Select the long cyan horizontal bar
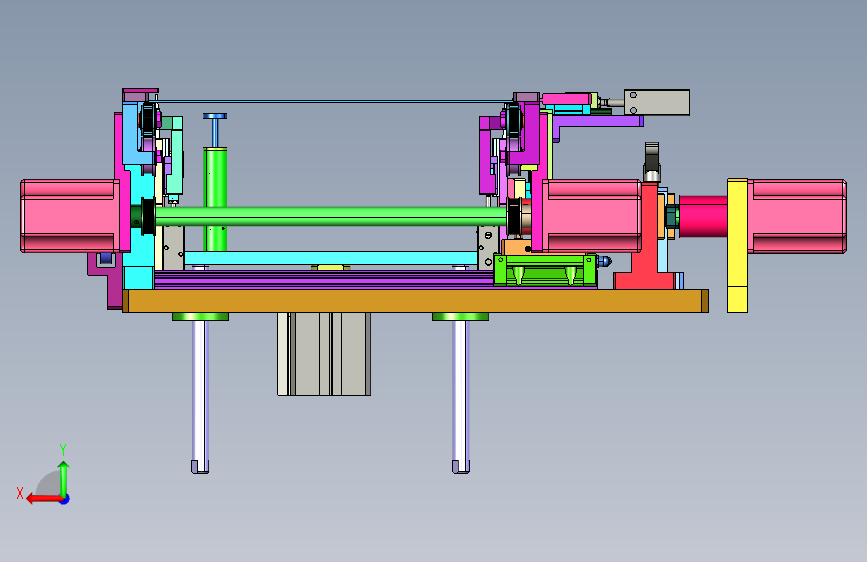The width and height of the screenshot is (867, 562). tap(331, 258)
